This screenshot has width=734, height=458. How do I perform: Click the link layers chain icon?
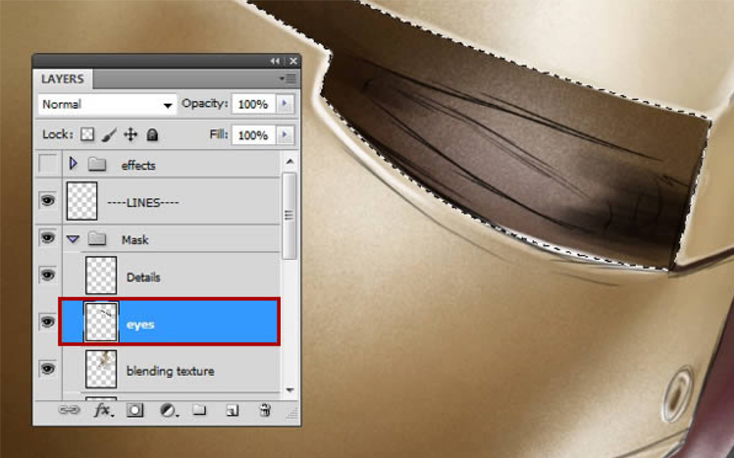pos(69,410)
